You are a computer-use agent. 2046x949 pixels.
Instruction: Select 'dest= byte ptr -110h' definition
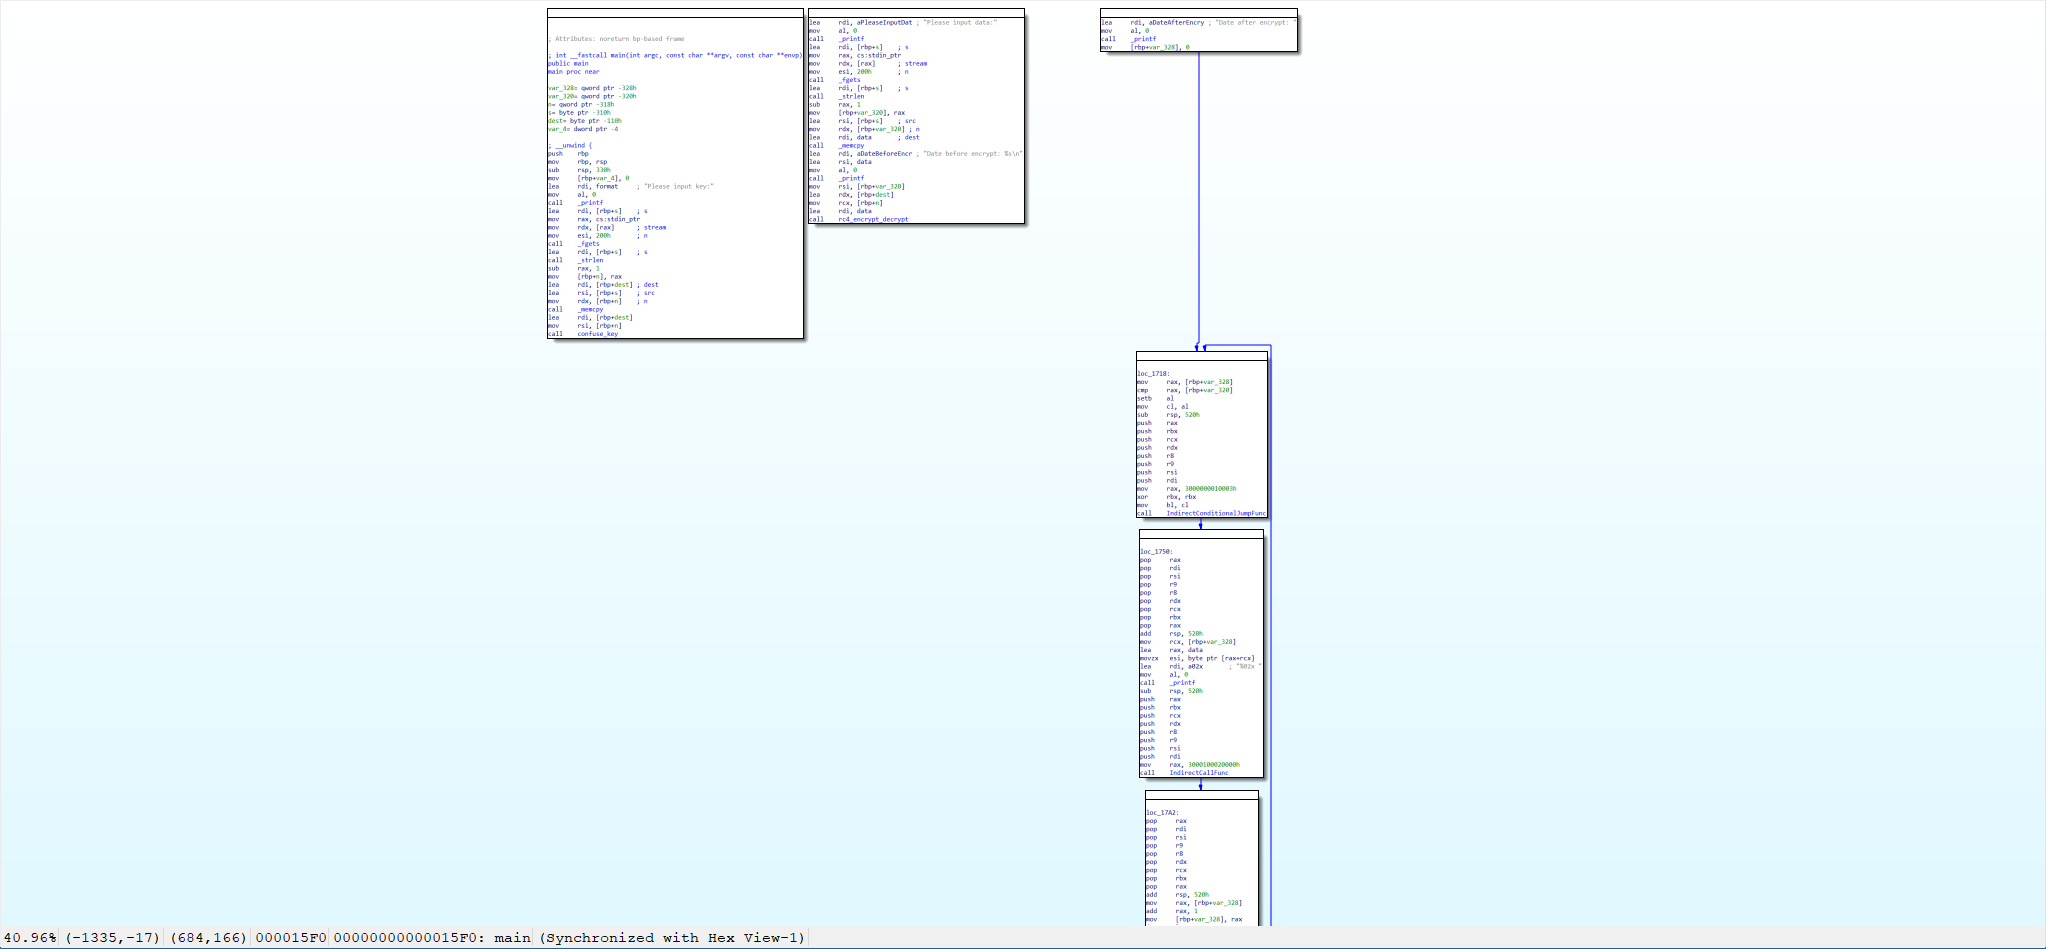[585, 120]
